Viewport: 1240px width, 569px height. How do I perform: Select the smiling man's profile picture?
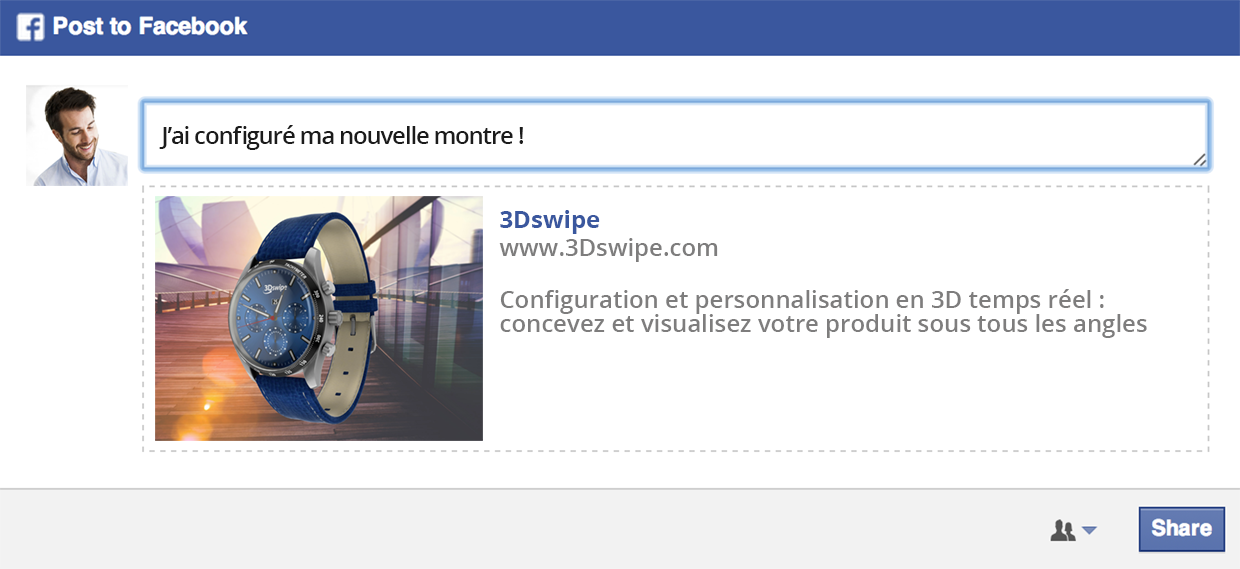[77, 135]
